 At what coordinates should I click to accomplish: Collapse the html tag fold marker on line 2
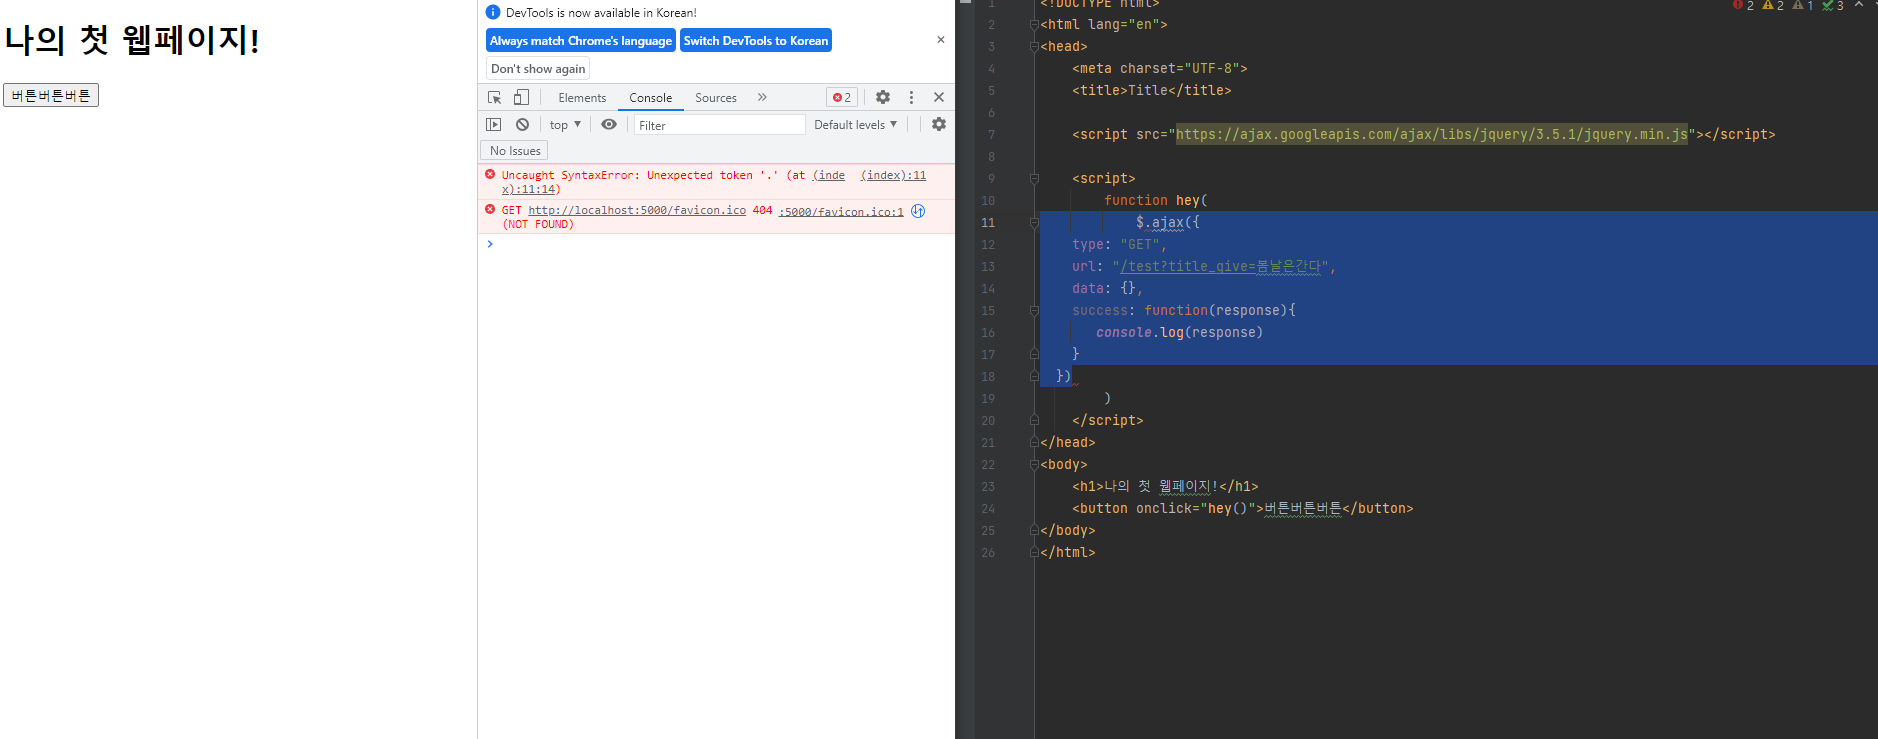1034,24
